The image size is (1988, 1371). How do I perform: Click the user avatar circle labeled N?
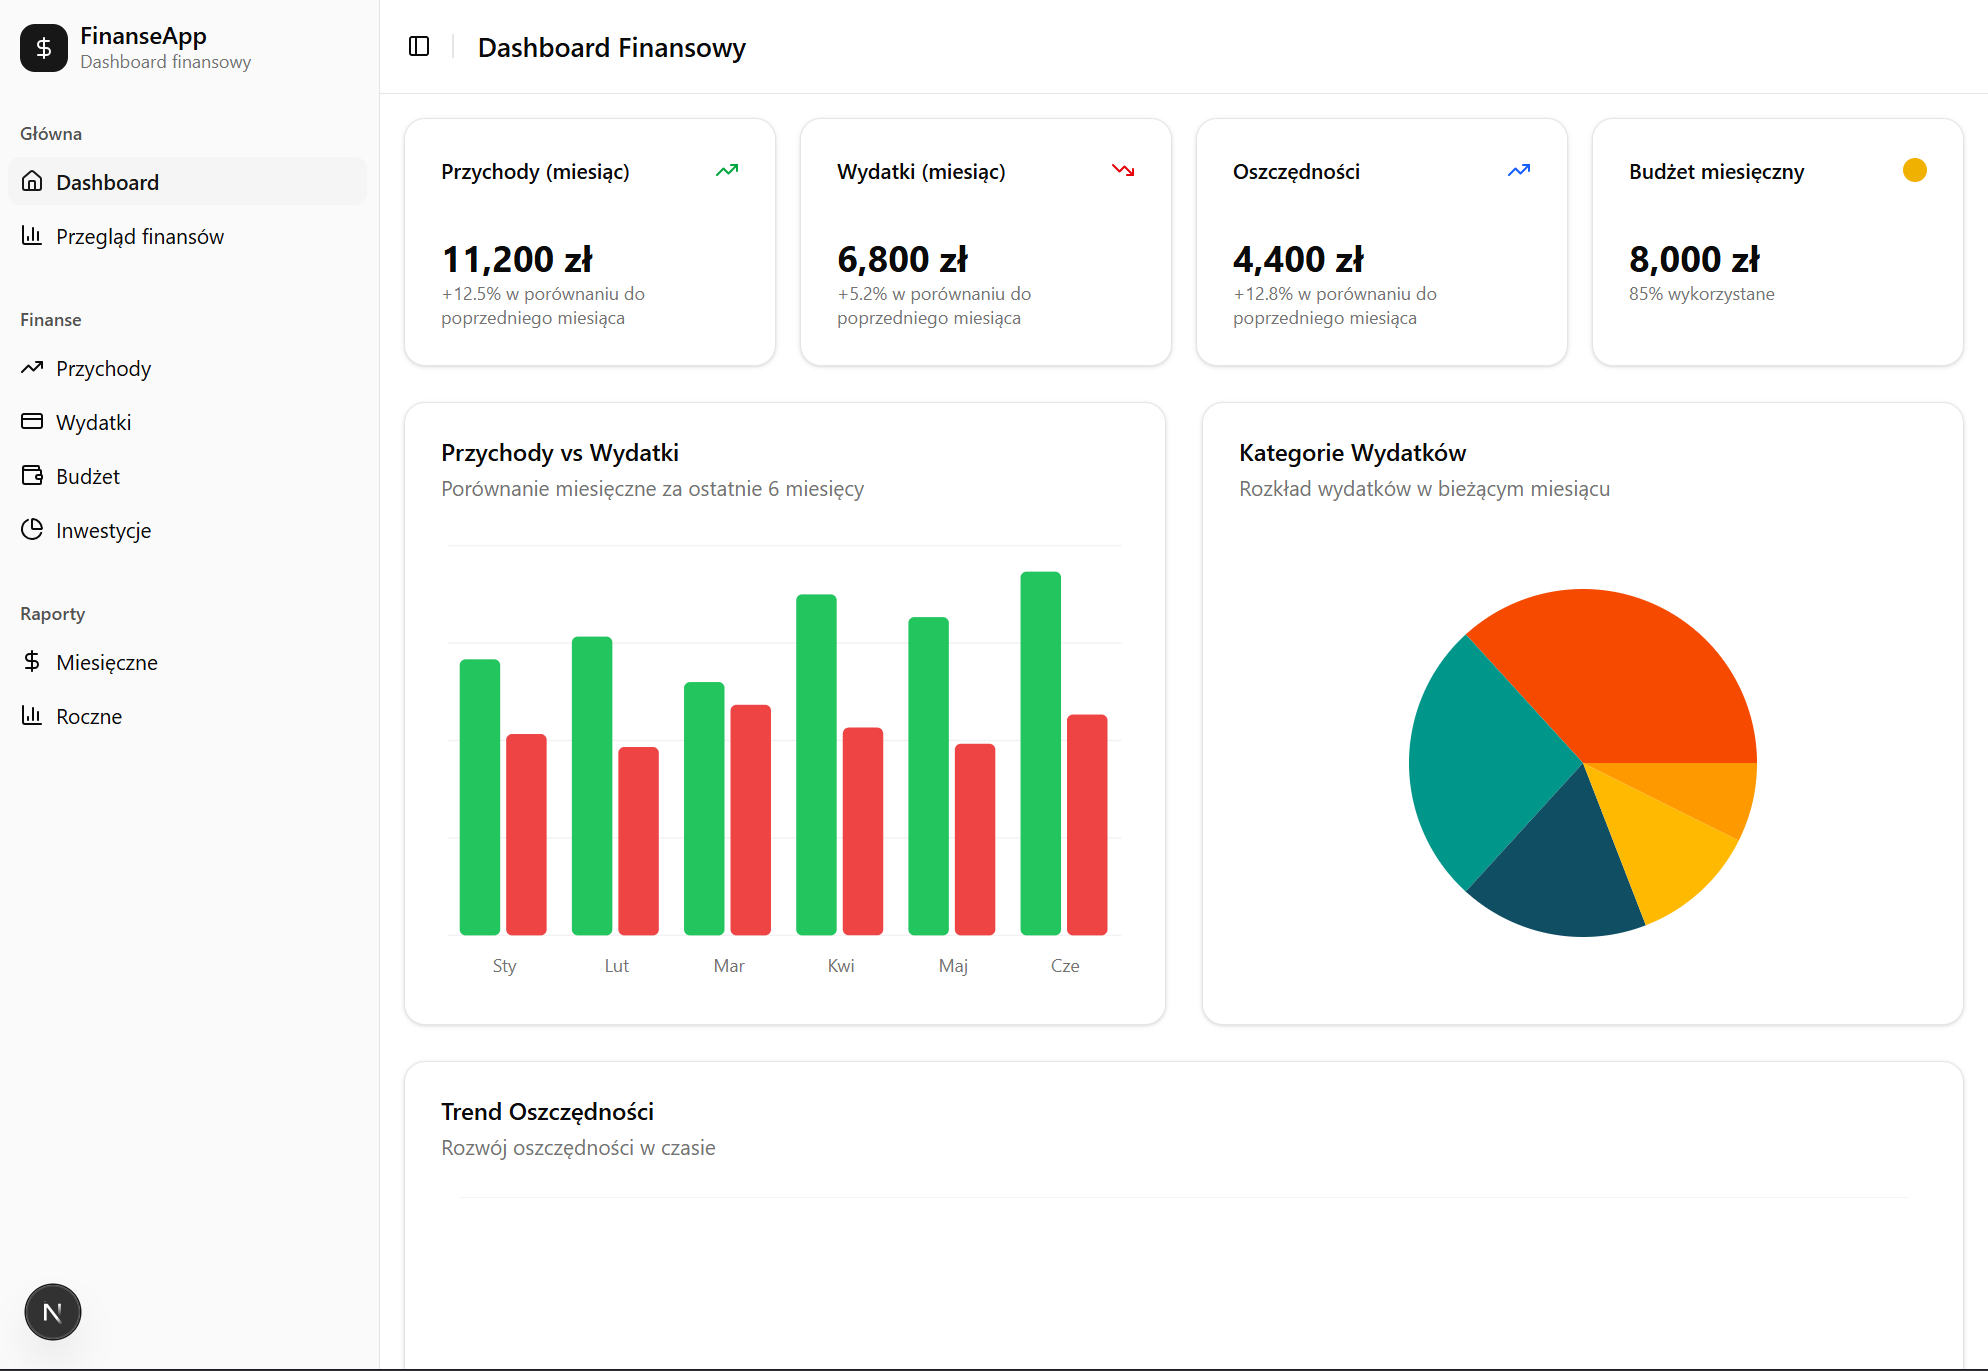[52, 1312]
